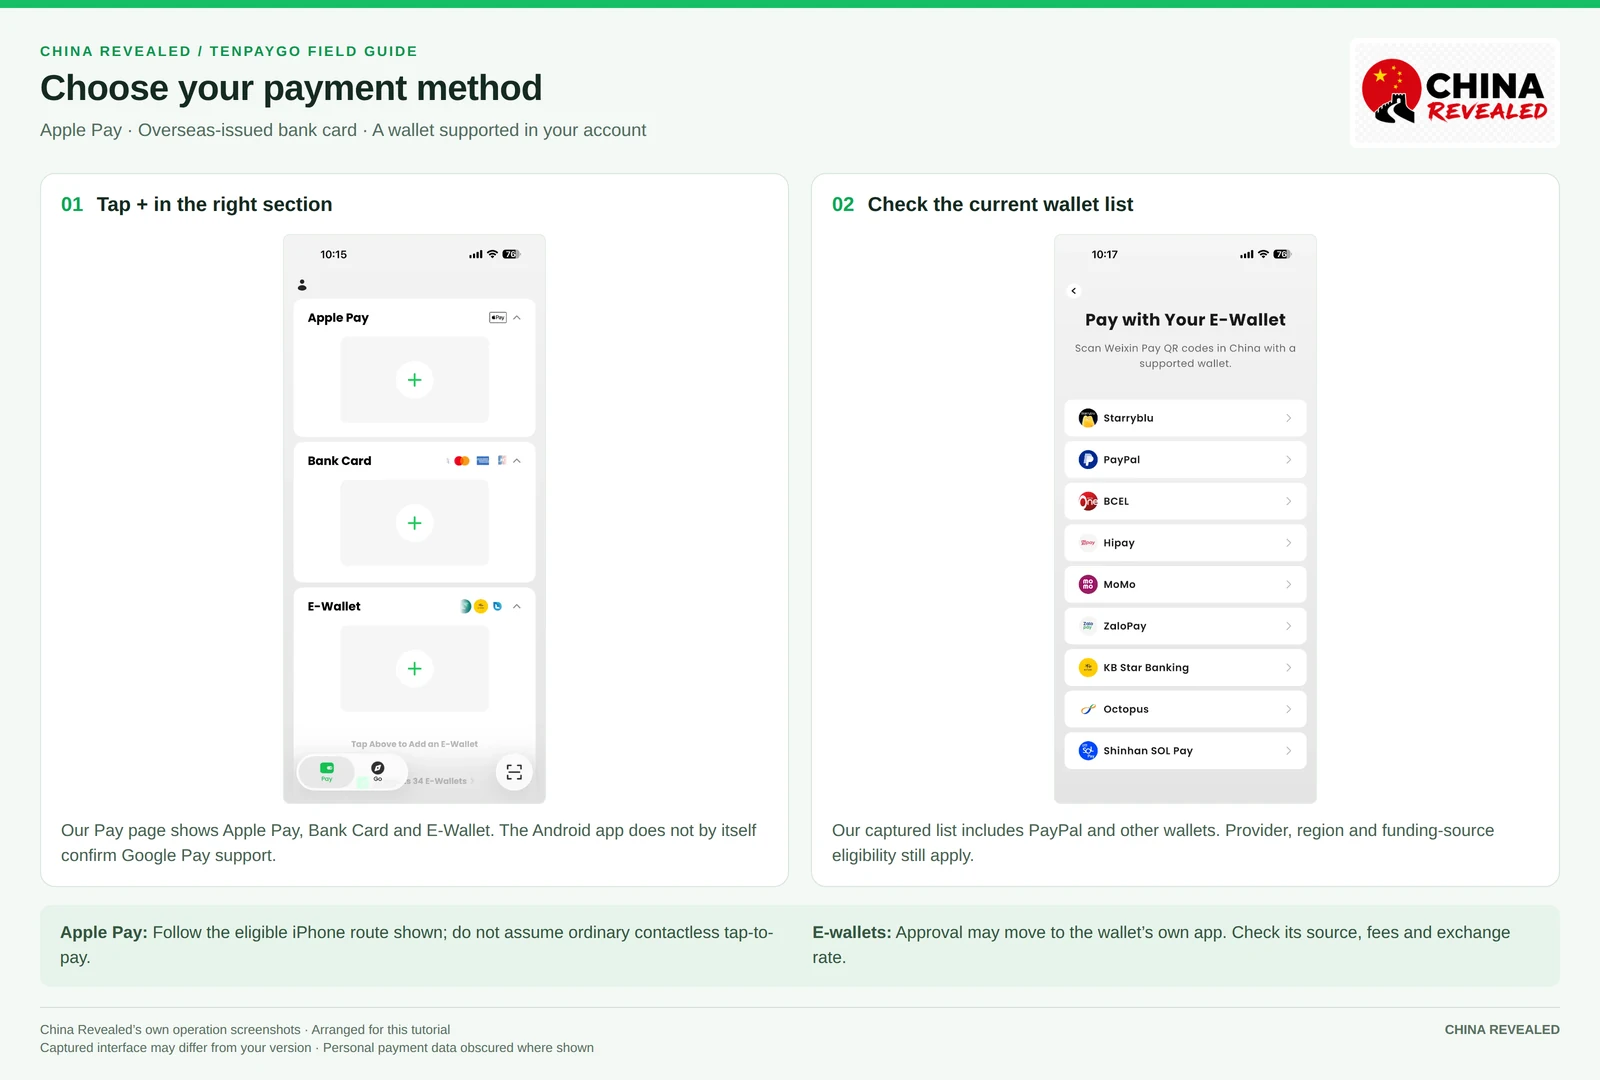The height and width of the screenshot is (1080, 1600).
Task: Open the Starryblu row chevron
Action: click(x=1288, y=418)
